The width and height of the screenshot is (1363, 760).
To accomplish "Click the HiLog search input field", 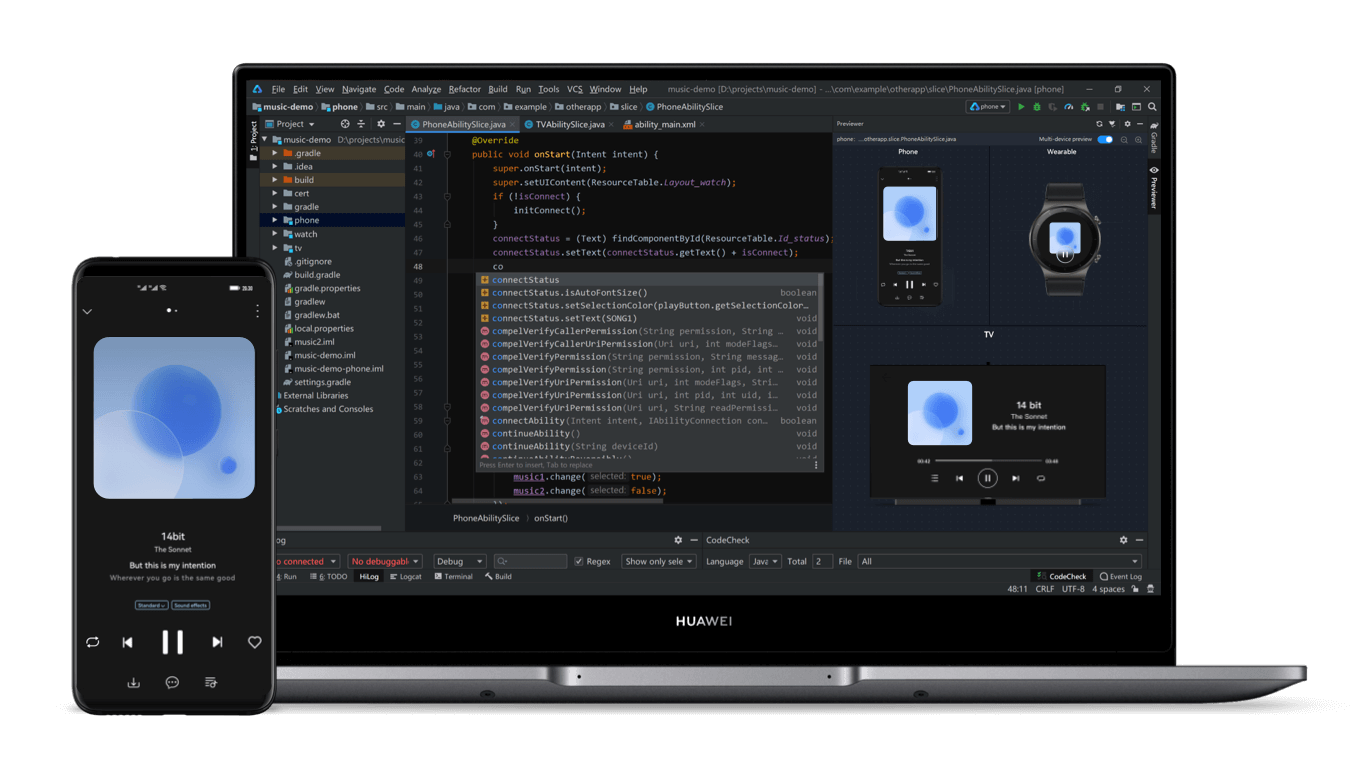I will pyautogui.click(x=530, y=562).
